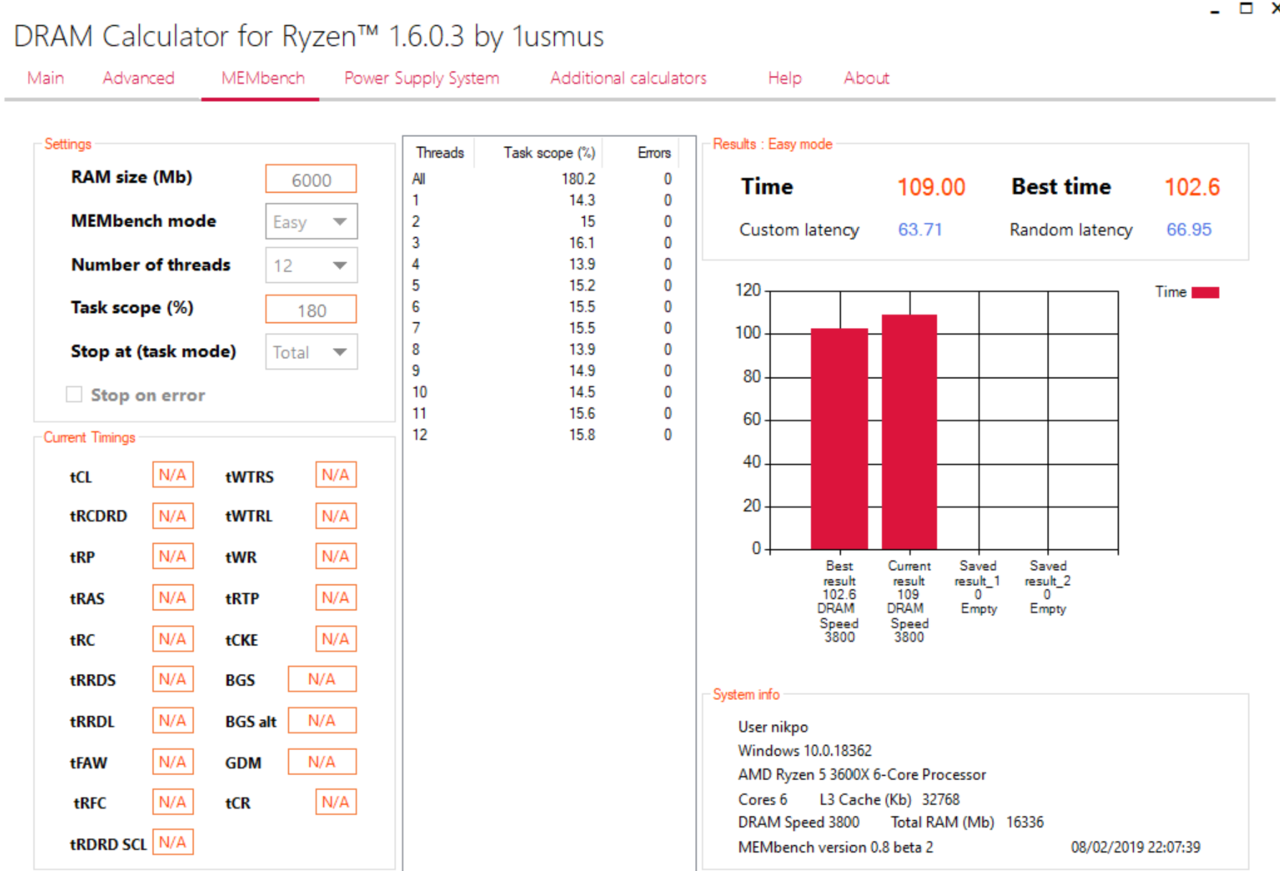
Task: Click the tRRDL timing value box
Action: tap(173, 720)
